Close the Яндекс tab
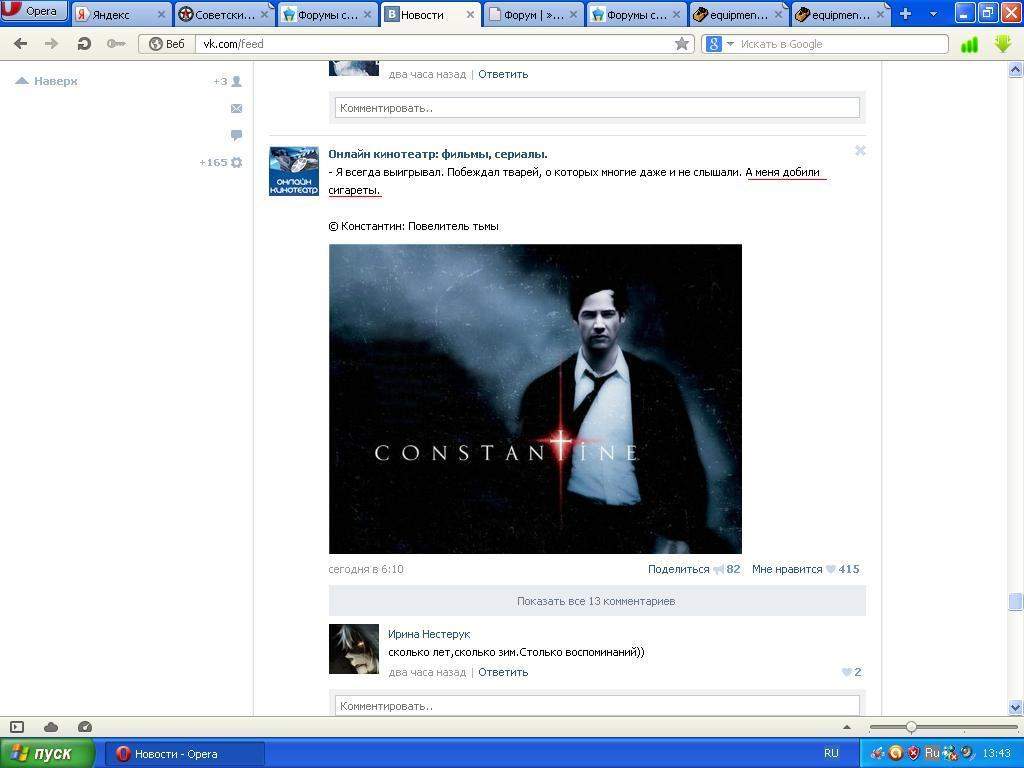This screenshot has width=1024, height=768. pyautogui.click(x=161, y=14)
